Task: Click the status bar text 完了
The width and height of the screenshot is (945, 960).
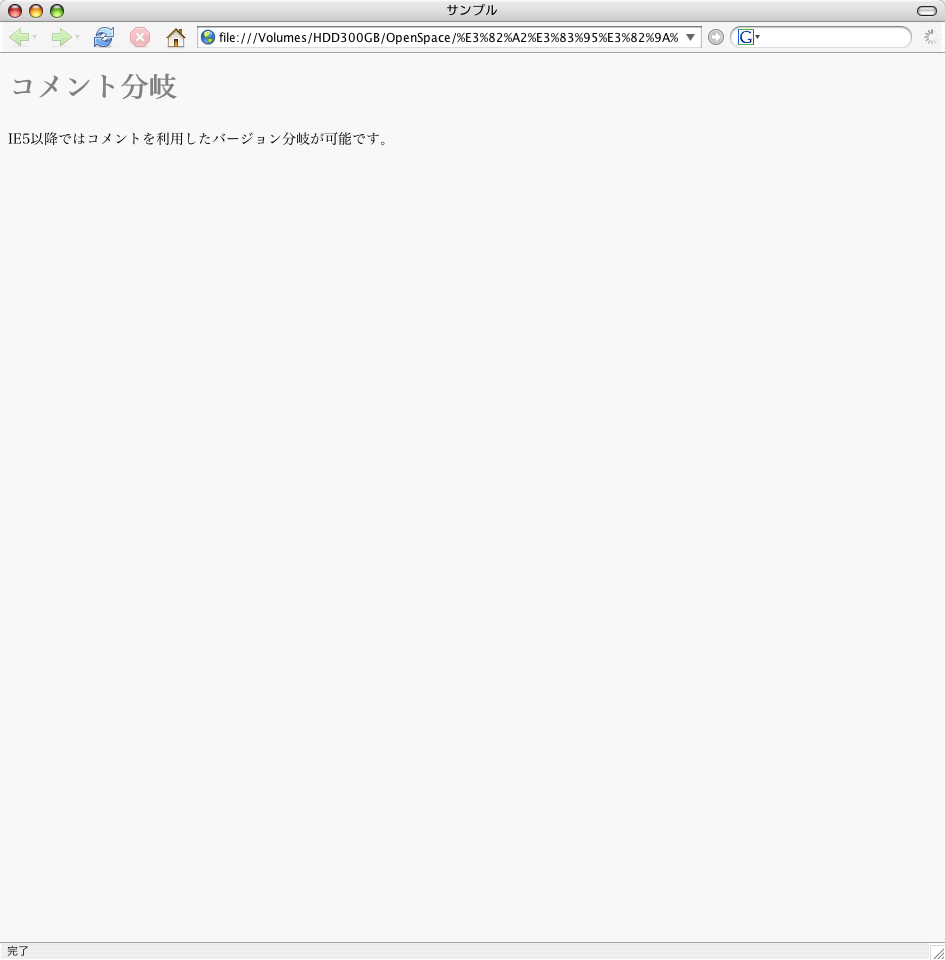Action: click(18, 951)
